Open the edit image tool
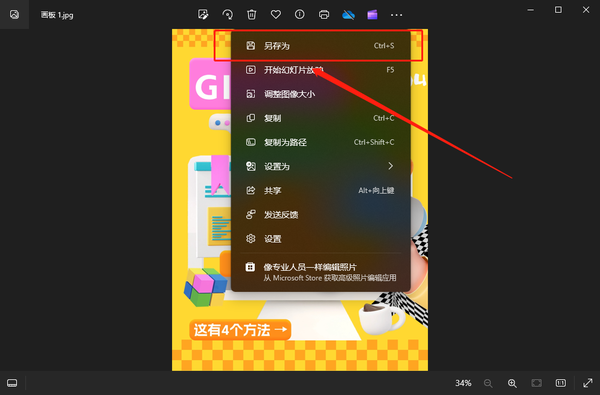 coord(203,15)
